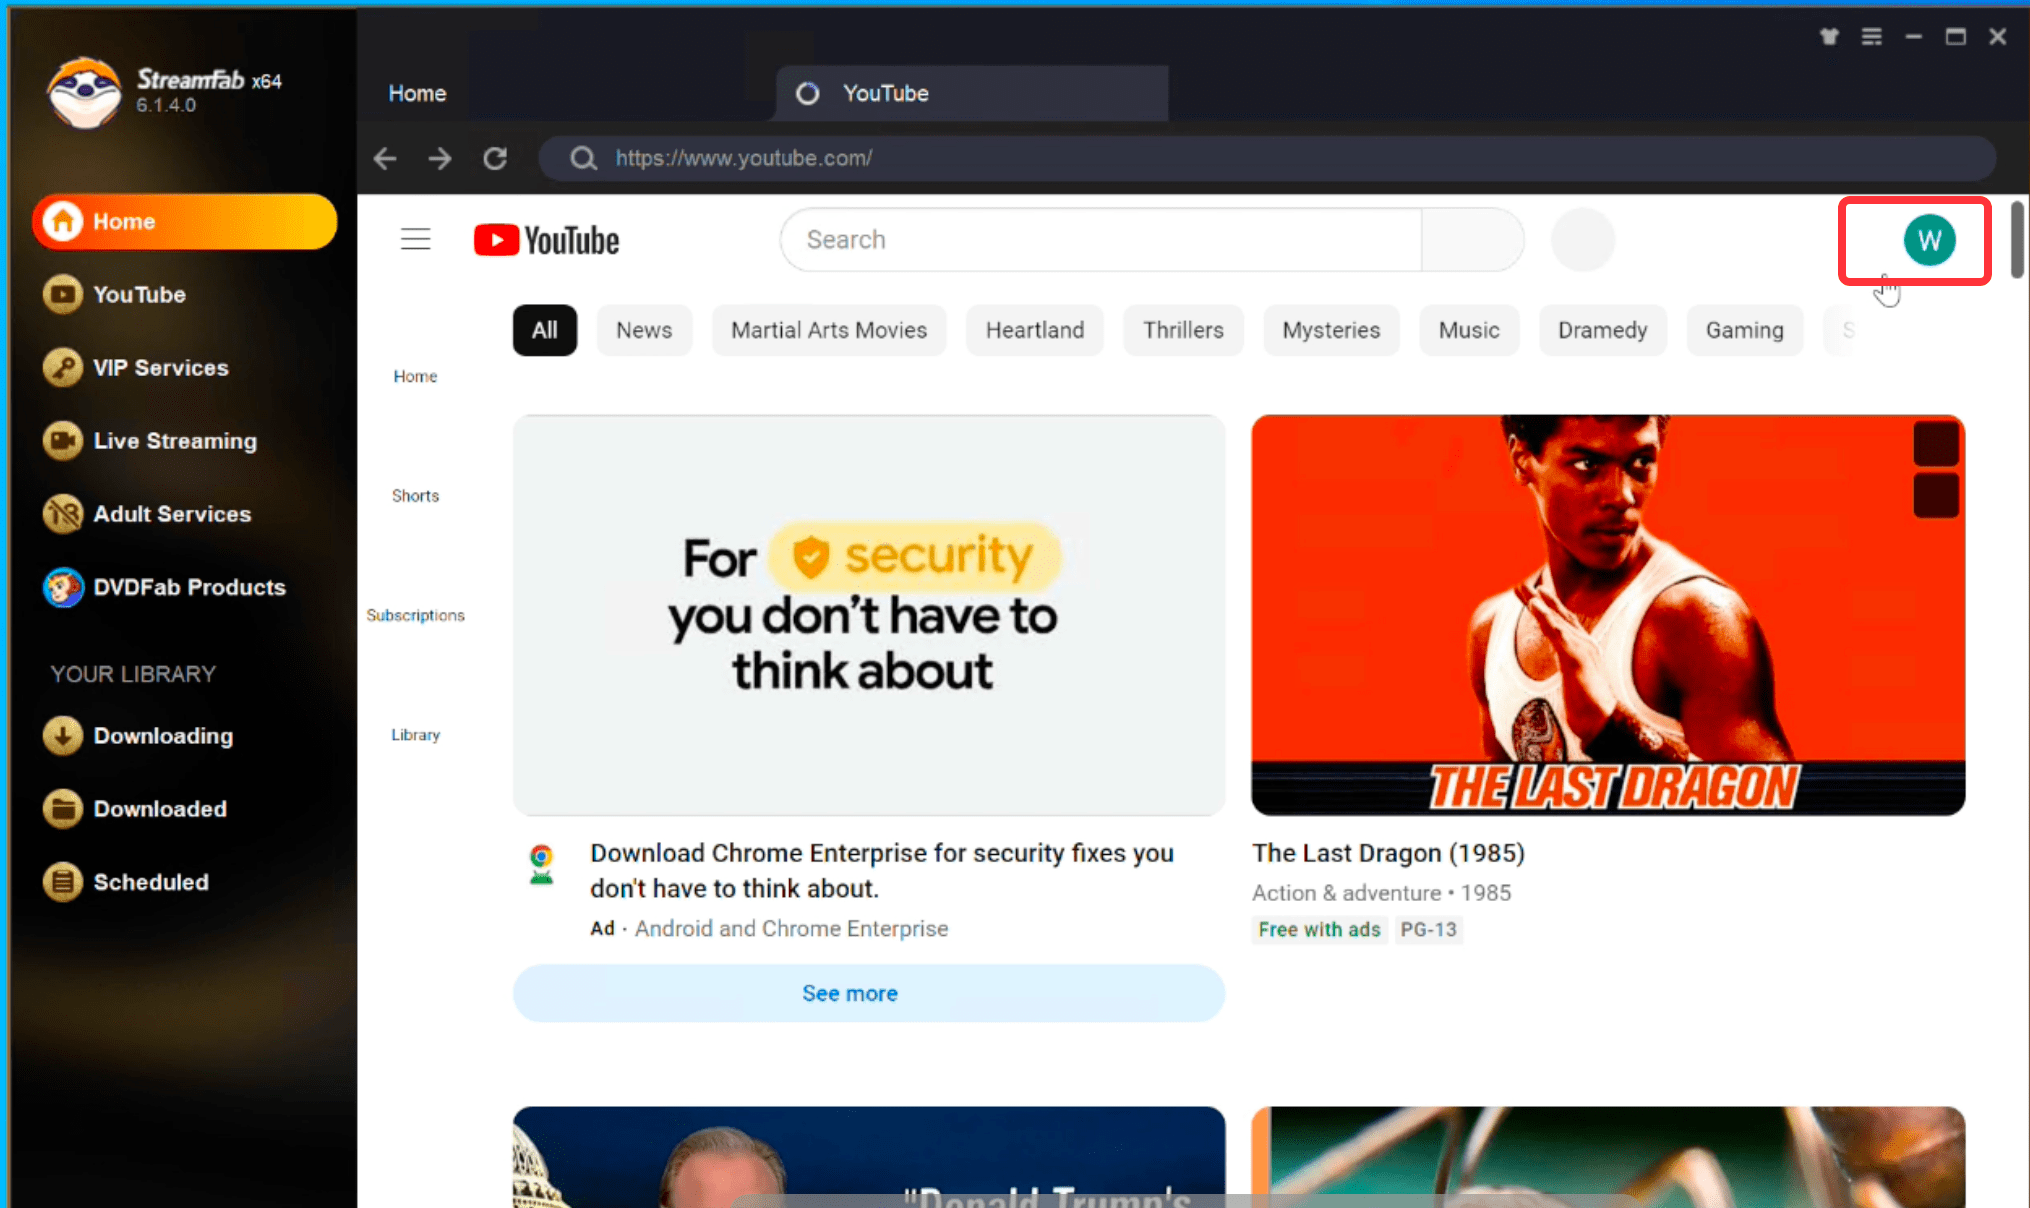Select the Martial Arts Movies chip
The width and height of the screenshot is (2030, 1208).
829,330
